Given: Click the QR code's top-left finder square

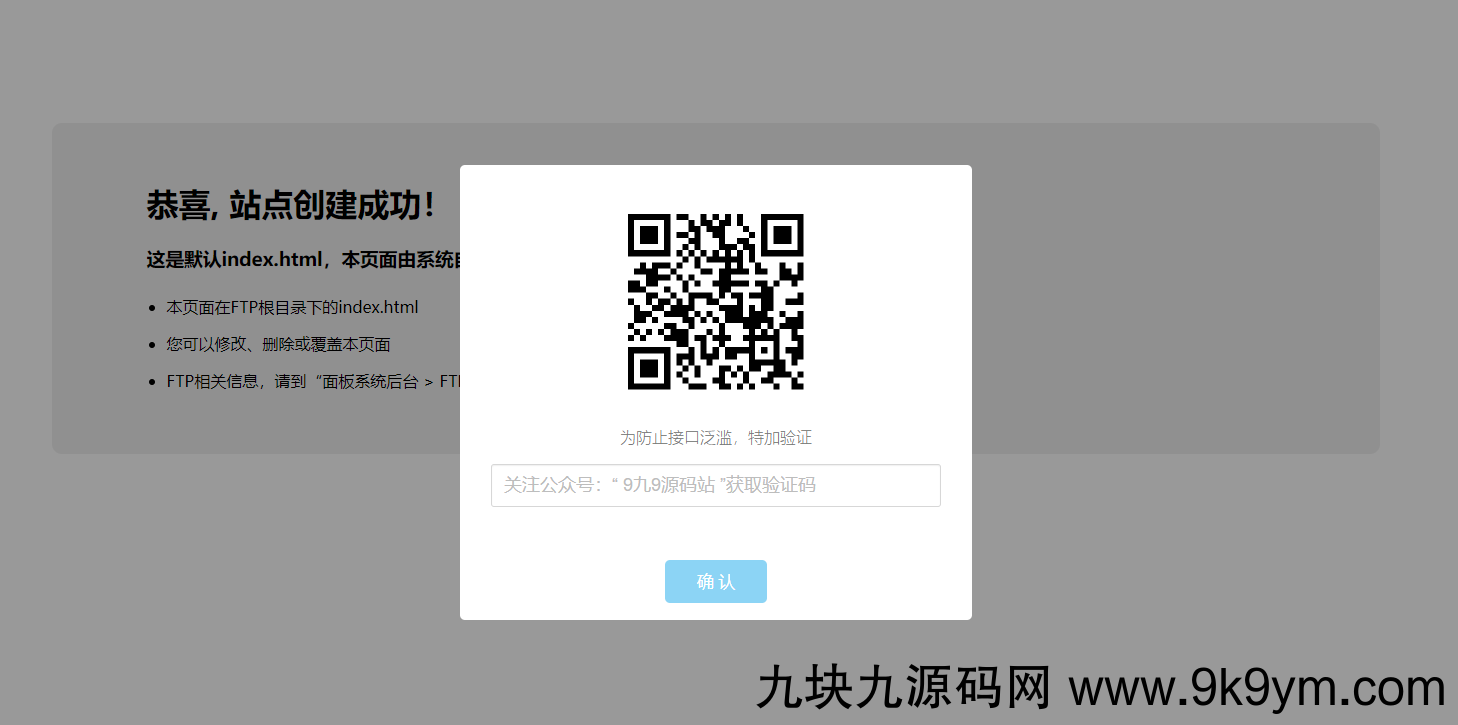Looking at the screenshot, I should click(649, 236).
